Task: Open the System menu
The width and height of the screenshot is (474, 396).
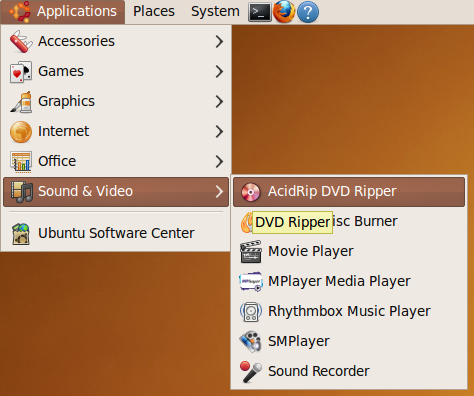Action: coord(215,12)
